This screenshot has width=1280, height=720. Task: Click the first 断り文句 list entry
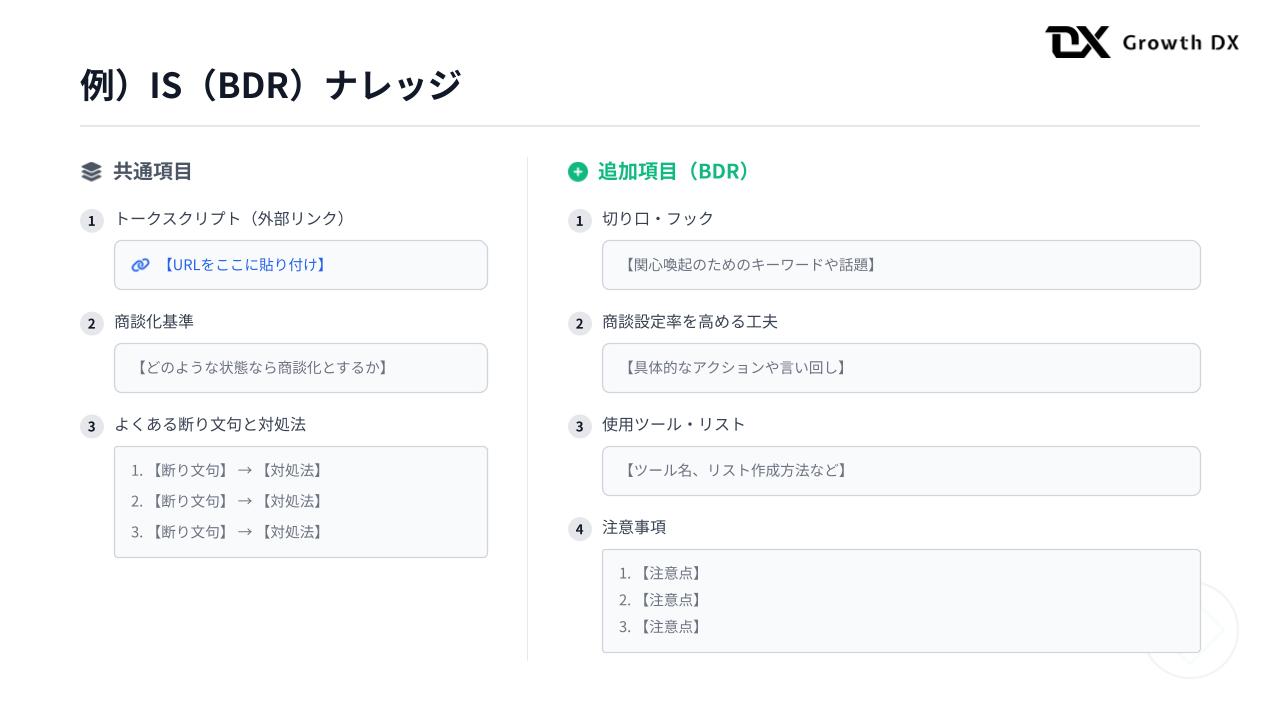228,470
